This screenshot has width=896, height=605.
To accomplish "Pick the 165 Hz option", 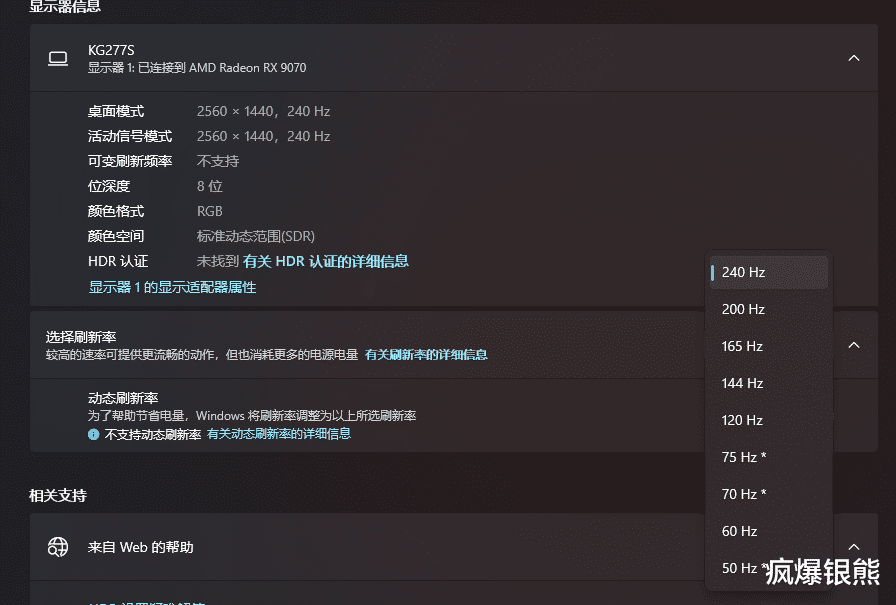I will coord(769,346).
